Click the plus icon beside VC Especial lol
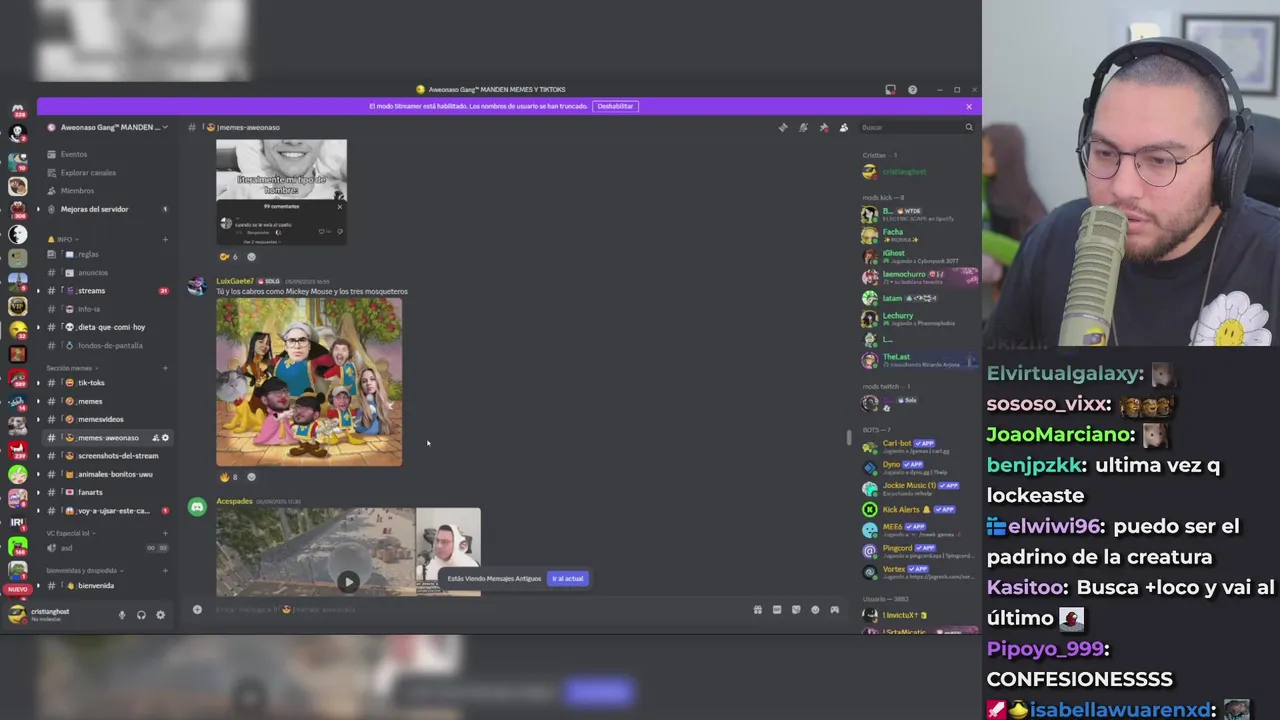Image resolution: width=1280 pixels, height=720 pixels. [x=165, y=533]
